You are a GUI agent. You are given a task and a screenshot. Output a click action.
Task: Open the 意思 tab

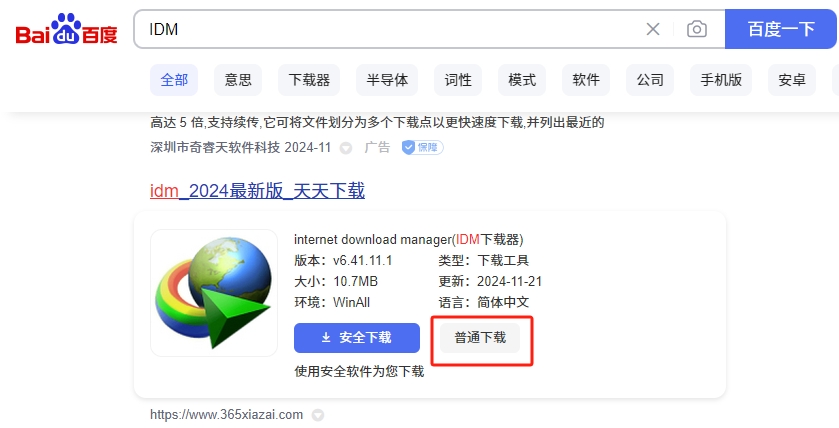(x=238, y=80)
